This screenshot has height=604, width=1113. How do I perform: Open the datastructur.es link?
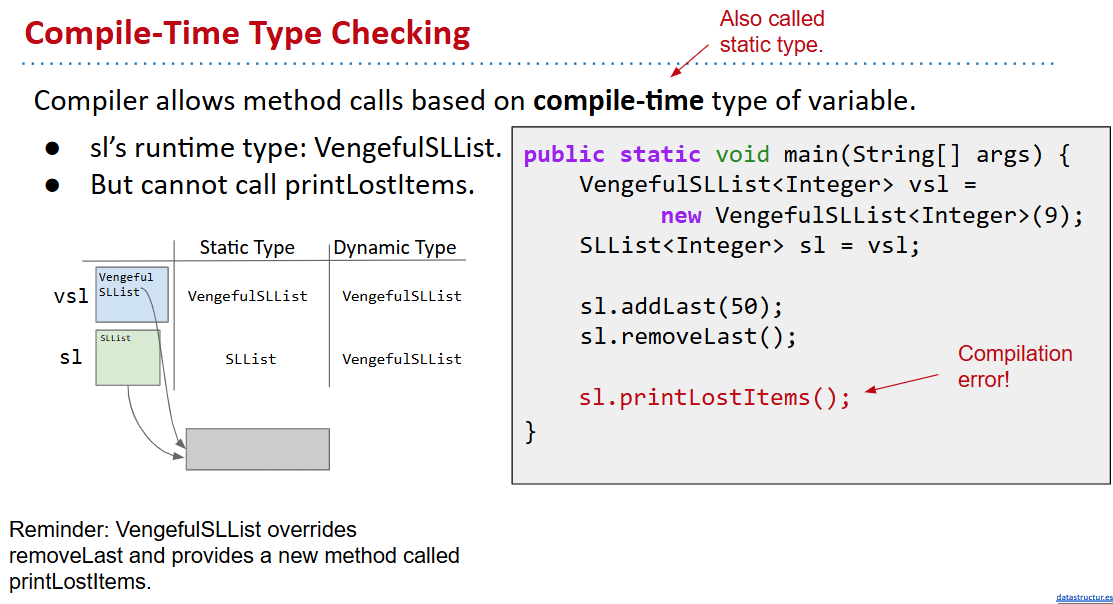pos(1084,597)
